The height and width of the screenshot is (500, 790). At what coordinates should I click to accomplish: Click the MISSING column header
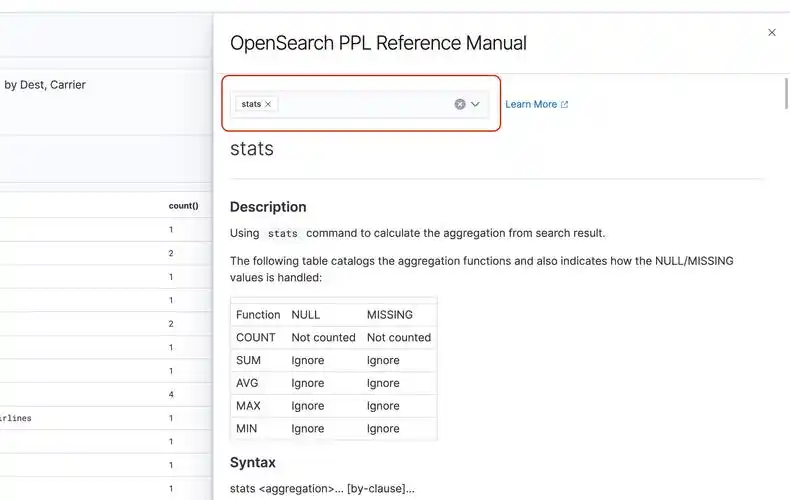(x=389, y=315)
